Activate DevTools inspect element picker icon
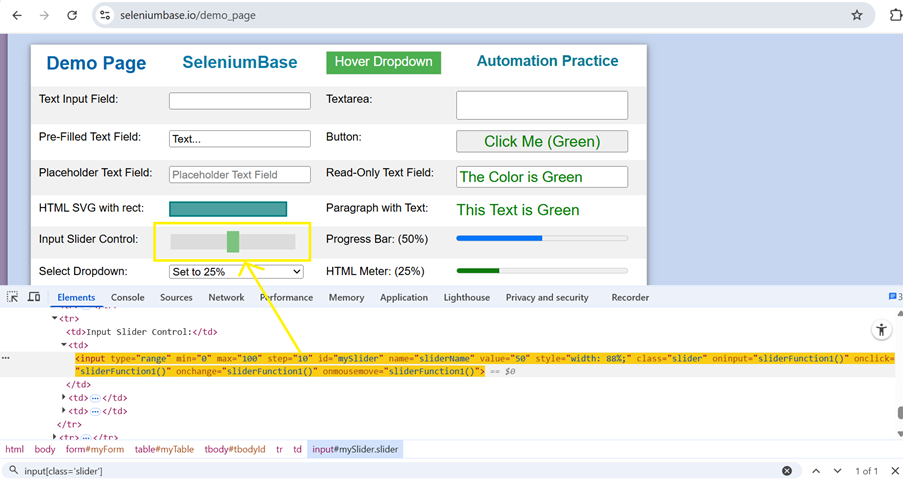The width and height of the screenshot is (903, 479). pos(12,297)
